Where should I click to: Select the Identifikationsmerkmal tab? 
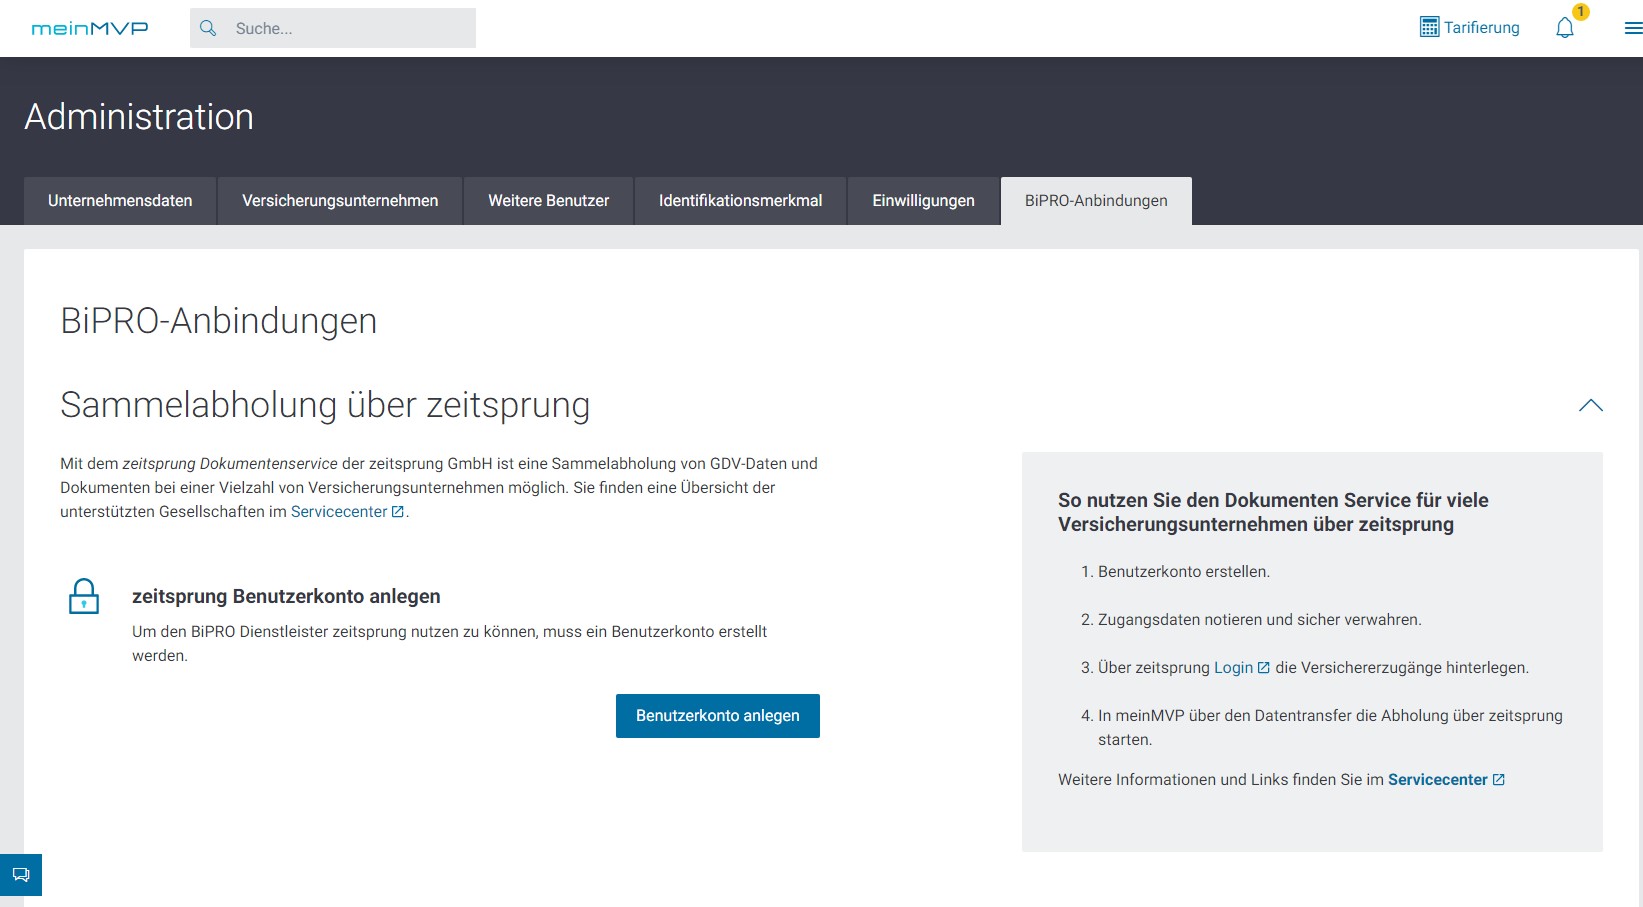[740, 201]
